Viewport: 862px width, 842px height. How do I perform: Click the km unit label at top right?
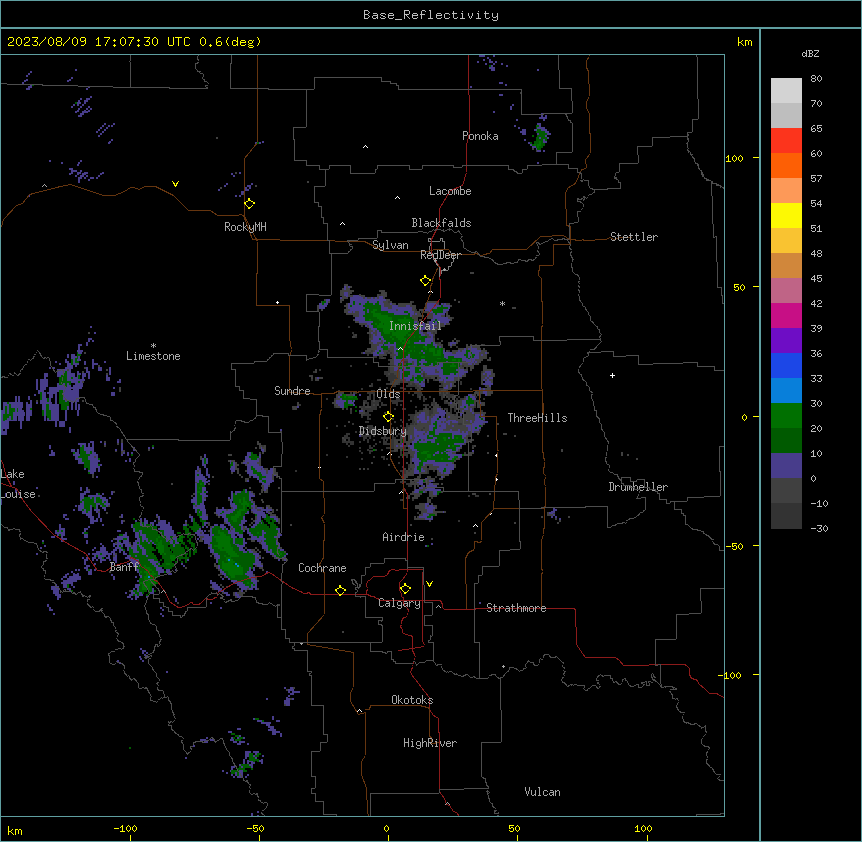click(x=745, y=42)
